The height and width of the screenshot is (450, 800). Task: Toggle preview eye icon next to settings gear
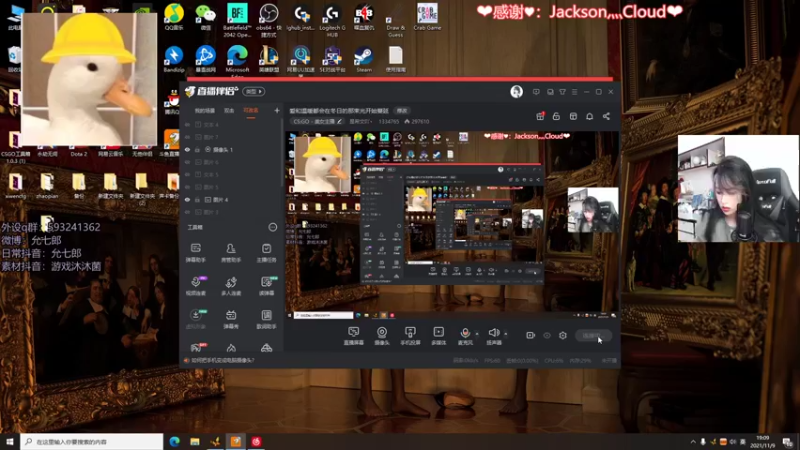pyautogui.click(x=546, y=335)
